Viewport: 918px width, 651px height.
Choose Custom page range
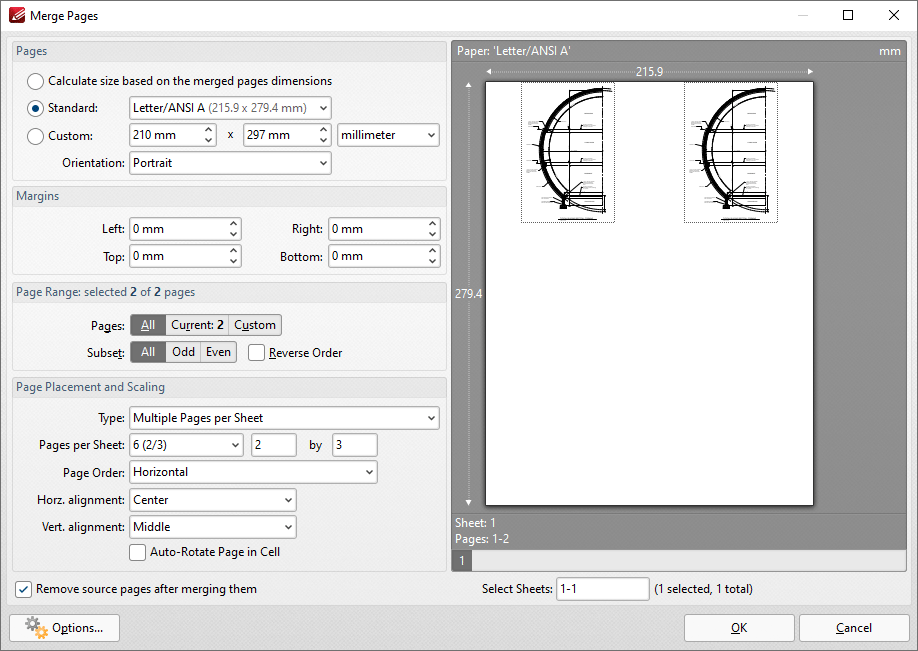pyautogui.click(x=255, y=325)
